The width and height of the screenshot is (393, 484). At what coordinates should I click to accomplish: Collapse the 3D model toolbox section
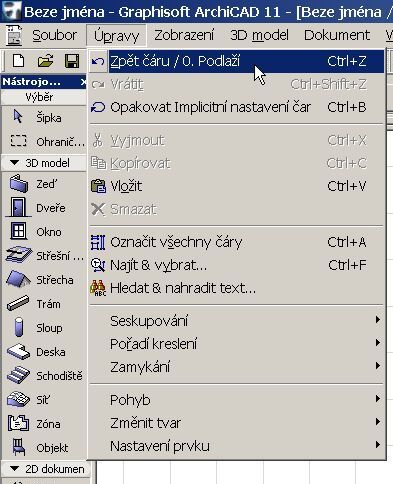coord(14,163)
